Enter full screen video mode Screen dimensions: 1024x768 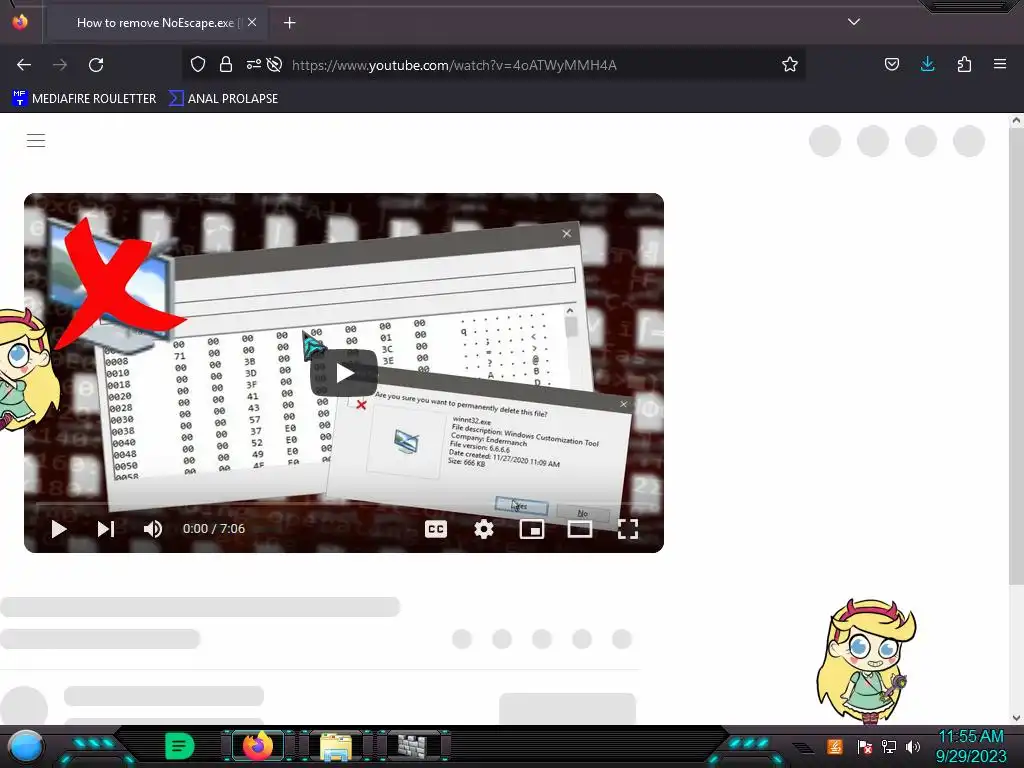pyautogui.click(x=628, y=529)
